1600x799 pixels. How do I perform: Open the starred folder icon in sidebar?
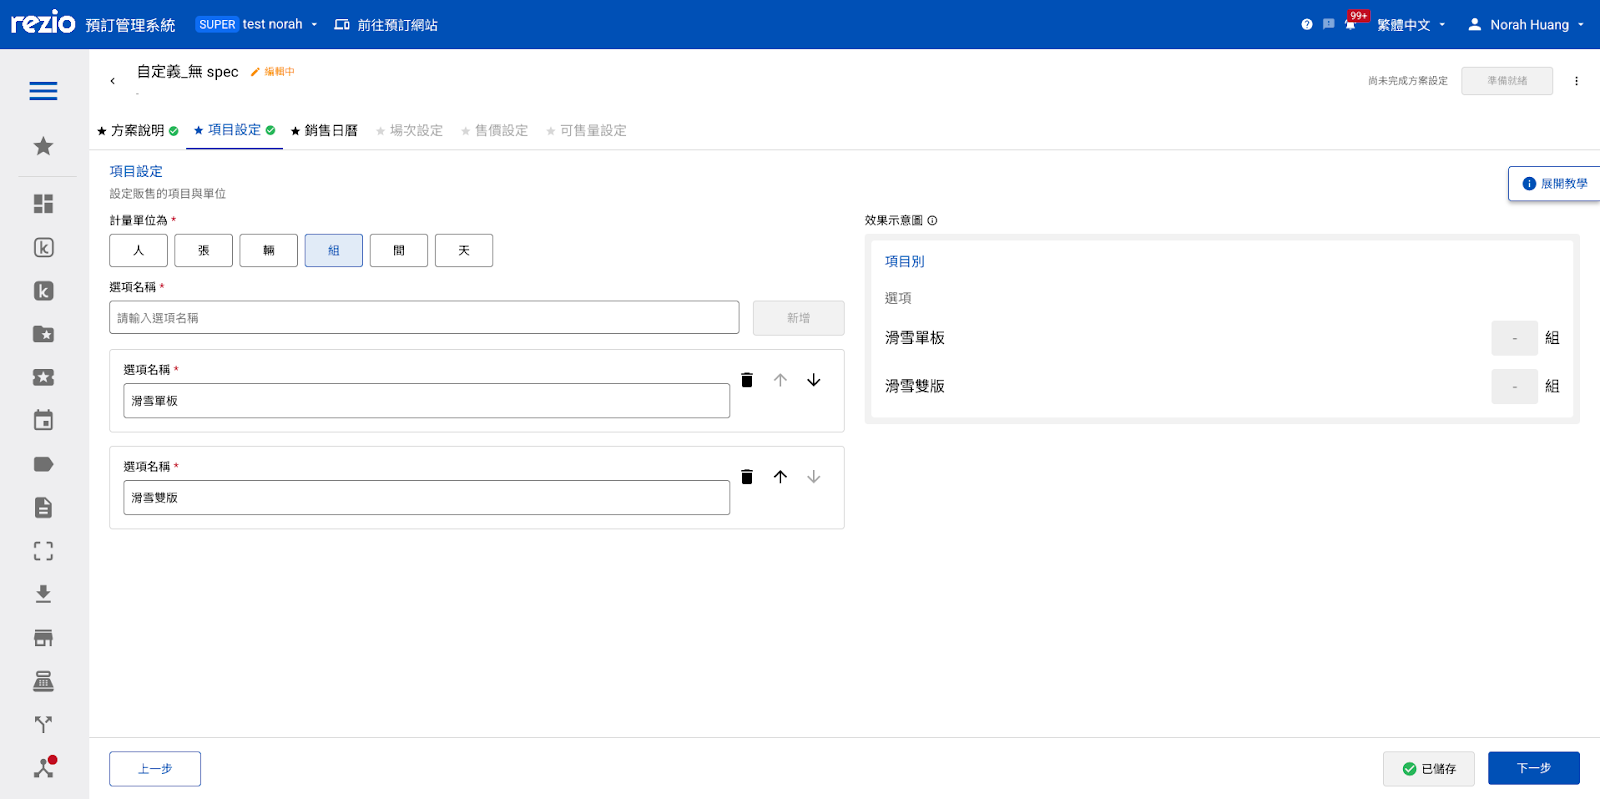(x=43, y=334)
